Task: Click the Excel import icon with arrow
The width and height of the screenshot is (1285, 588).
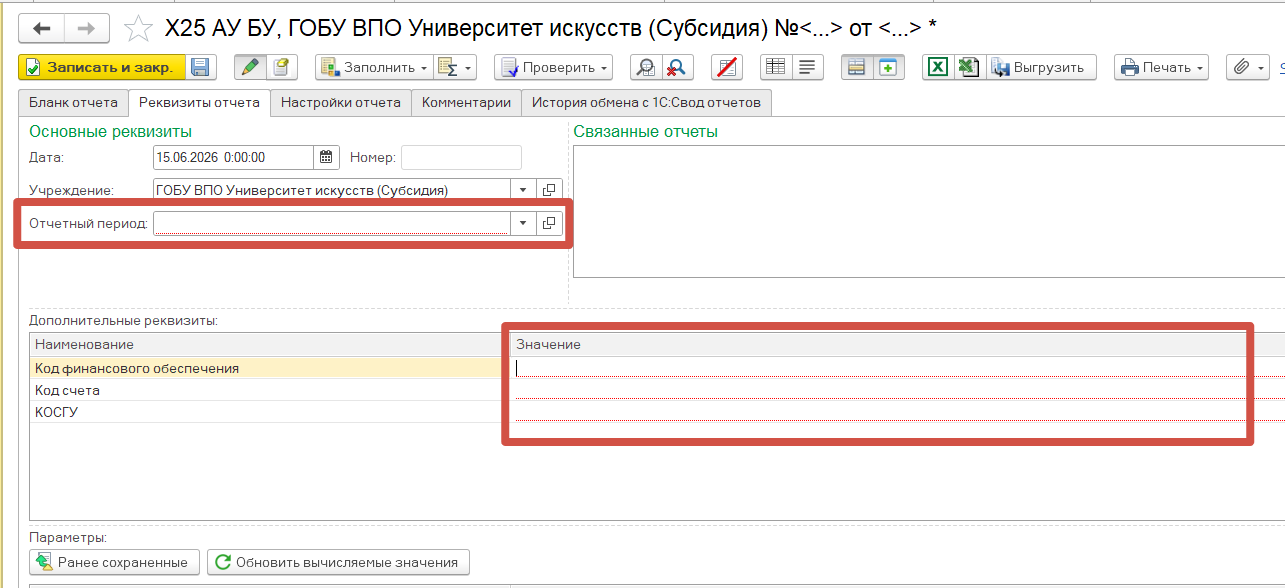Action: (968, 67)
